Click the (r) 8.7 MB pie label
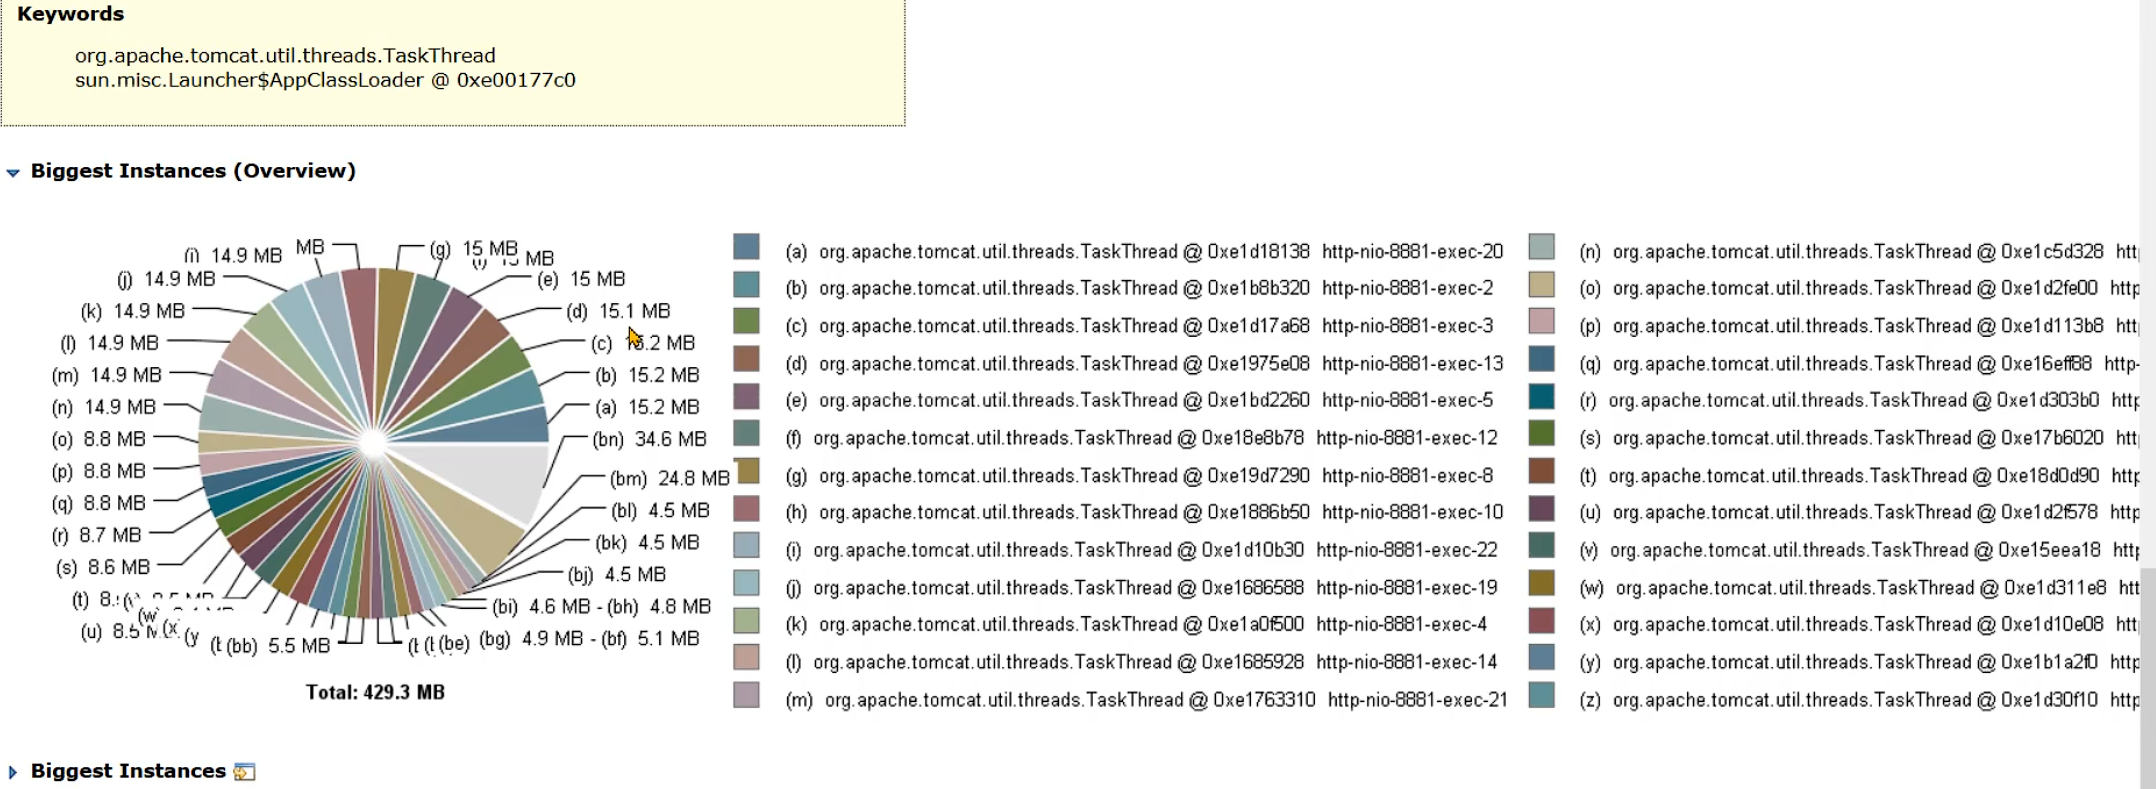 pos(96,535)
